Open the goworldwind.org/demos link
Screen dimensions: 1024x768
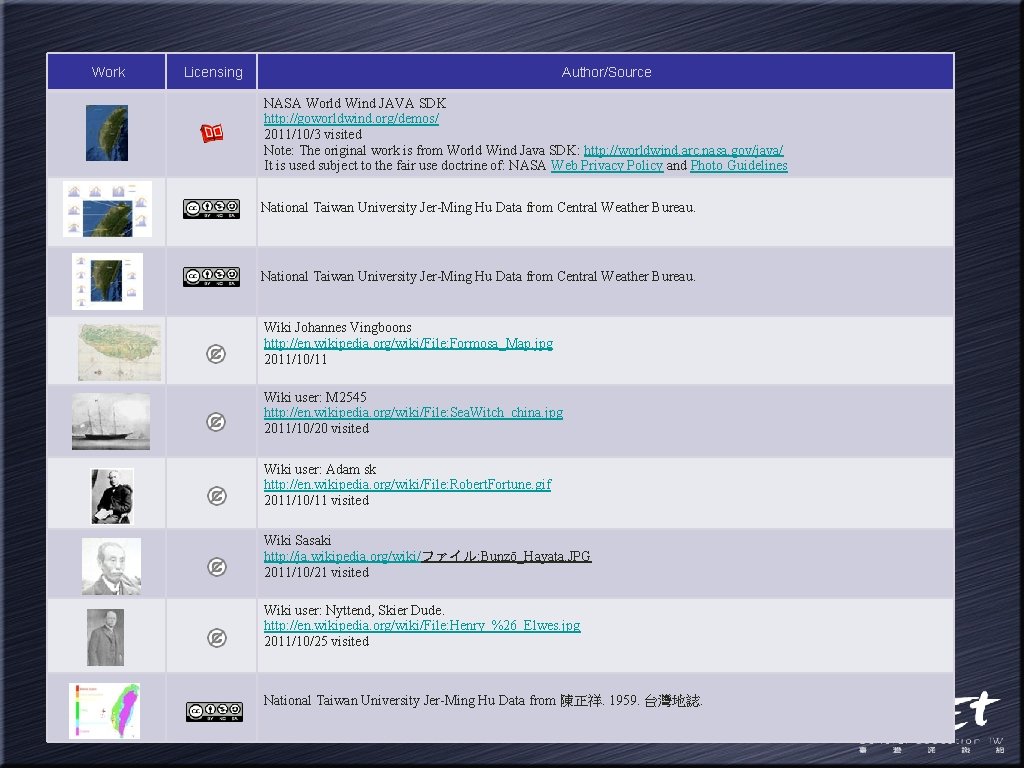pyautogui.click(x=351, y=118)
